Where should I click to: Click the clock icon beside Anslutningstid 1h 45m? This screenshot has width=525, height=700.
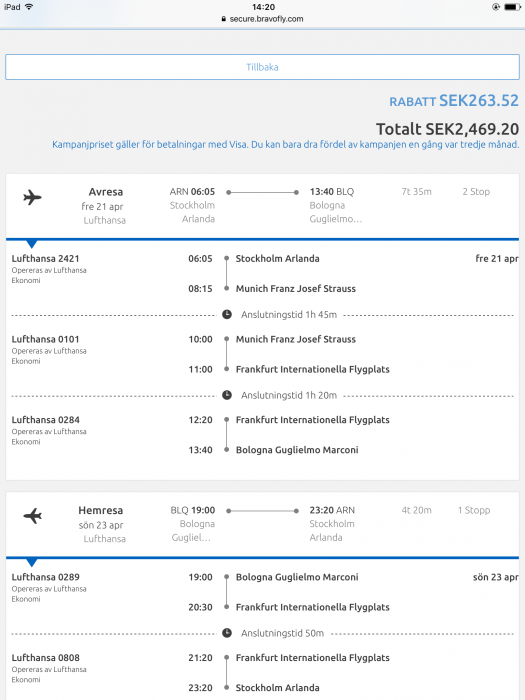pos(227,315)
